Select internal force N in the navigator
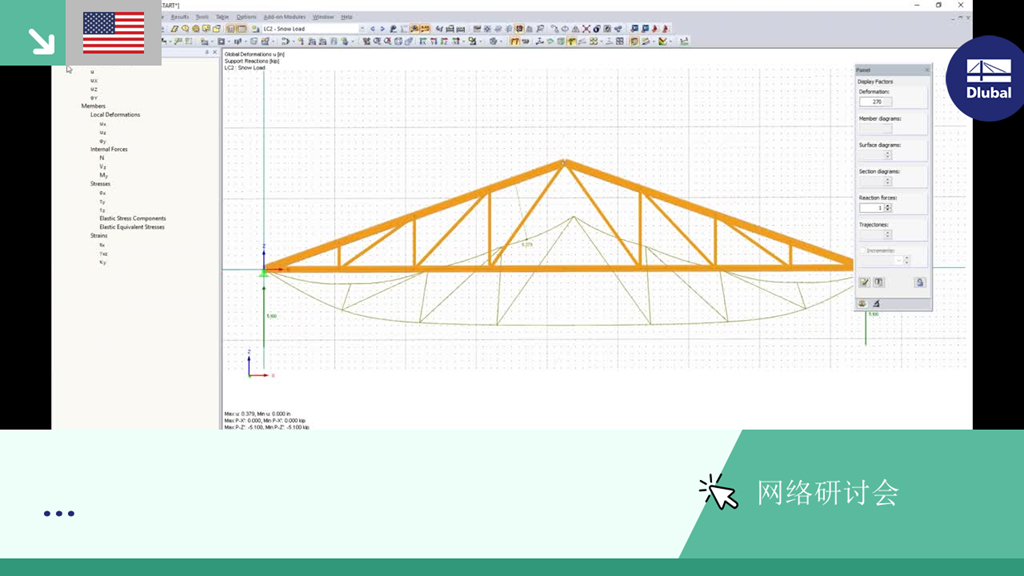 [101, 158]
